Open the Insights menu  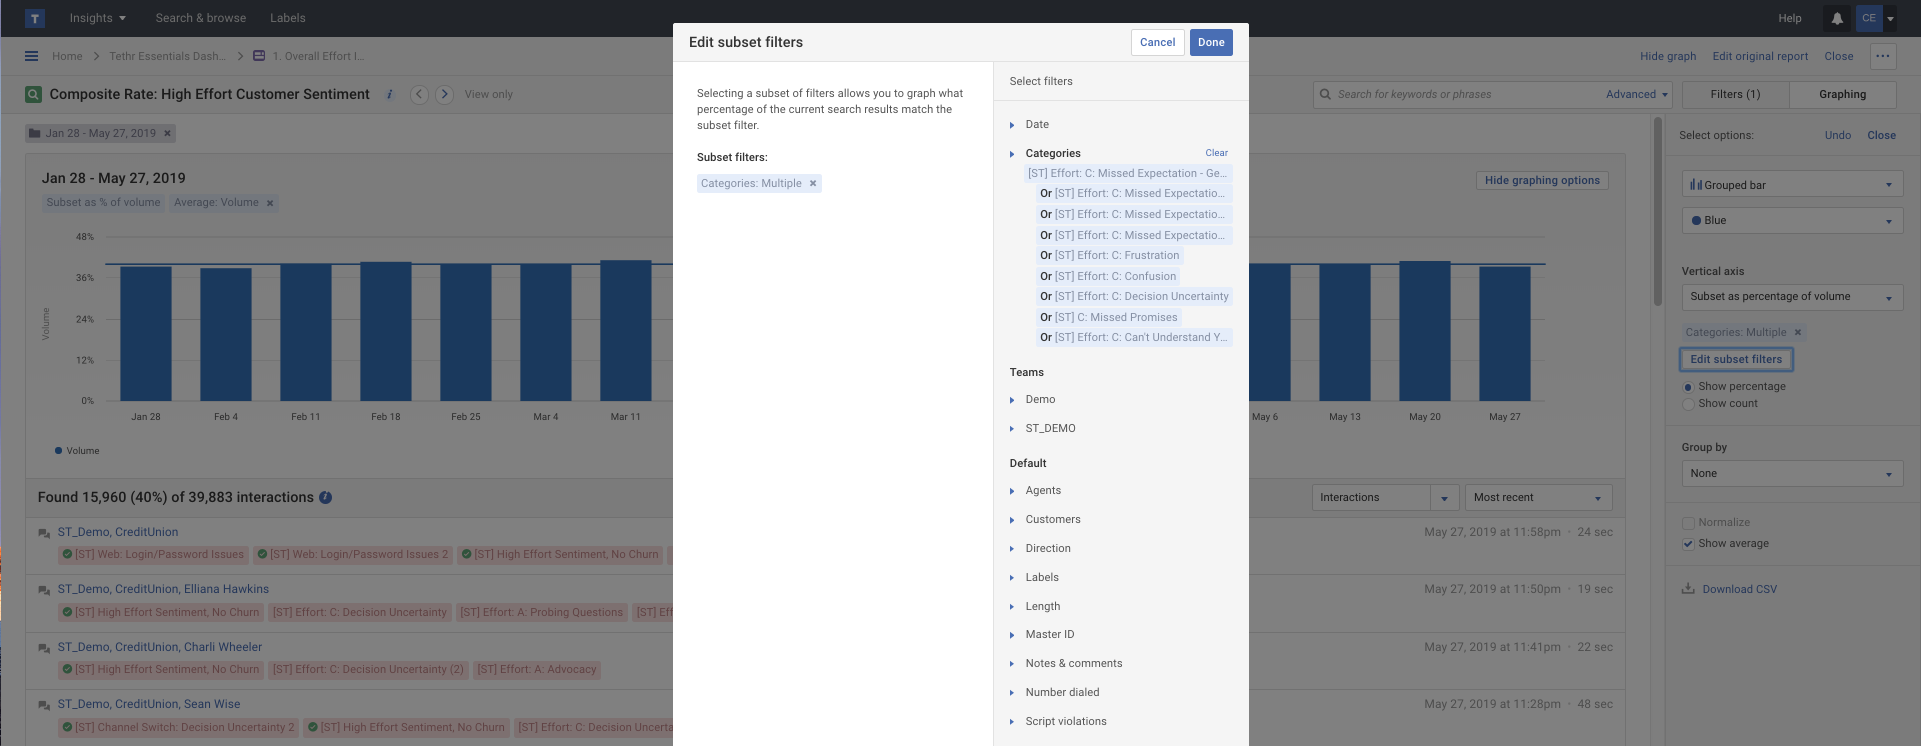(x=97, y=18)
